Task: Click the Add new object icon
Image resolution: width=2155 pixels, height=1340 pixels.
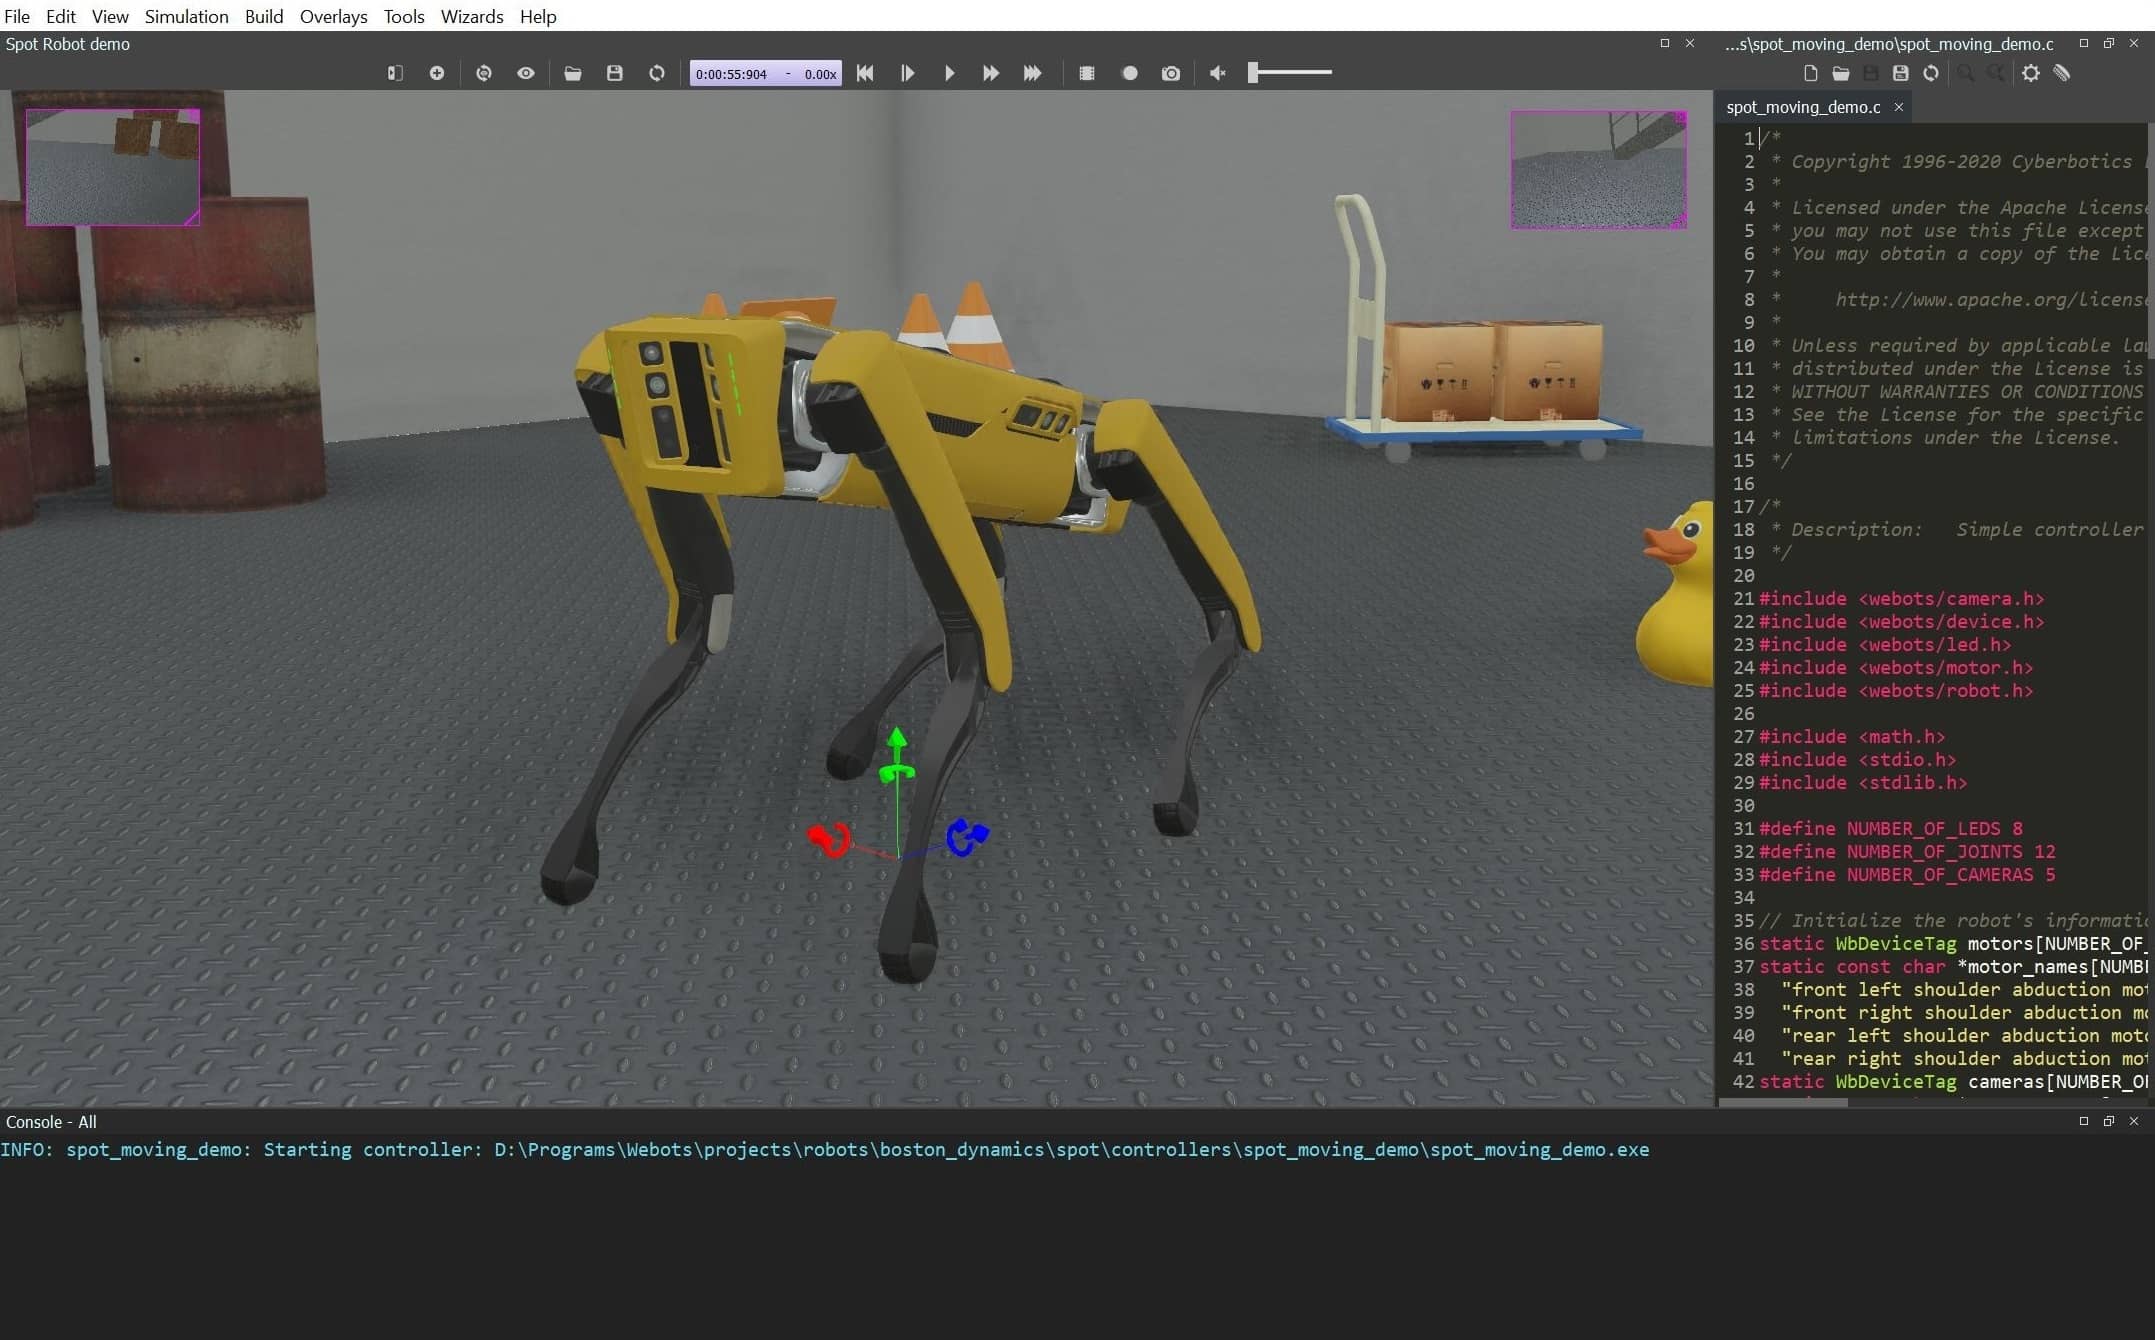Action: 437,73
